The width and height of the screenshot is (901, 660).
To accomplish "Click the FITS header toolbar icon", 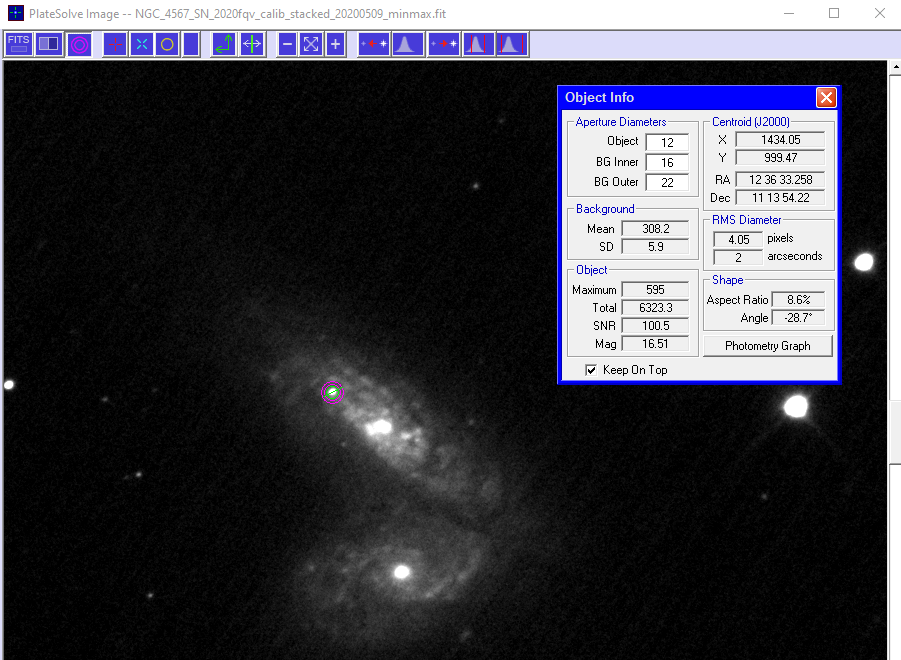I will 19,44.
